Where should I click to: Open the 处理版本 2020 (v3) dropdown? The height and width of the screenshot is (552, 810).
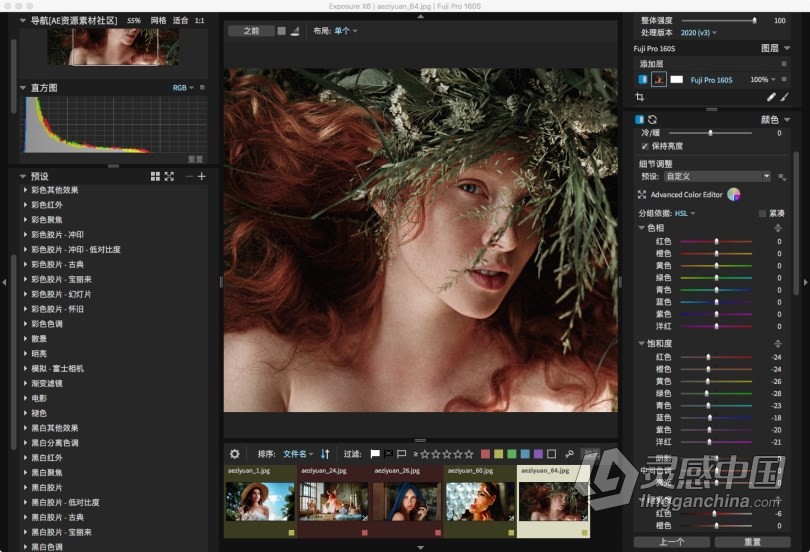pyautogui.click(x=698, y=33)
